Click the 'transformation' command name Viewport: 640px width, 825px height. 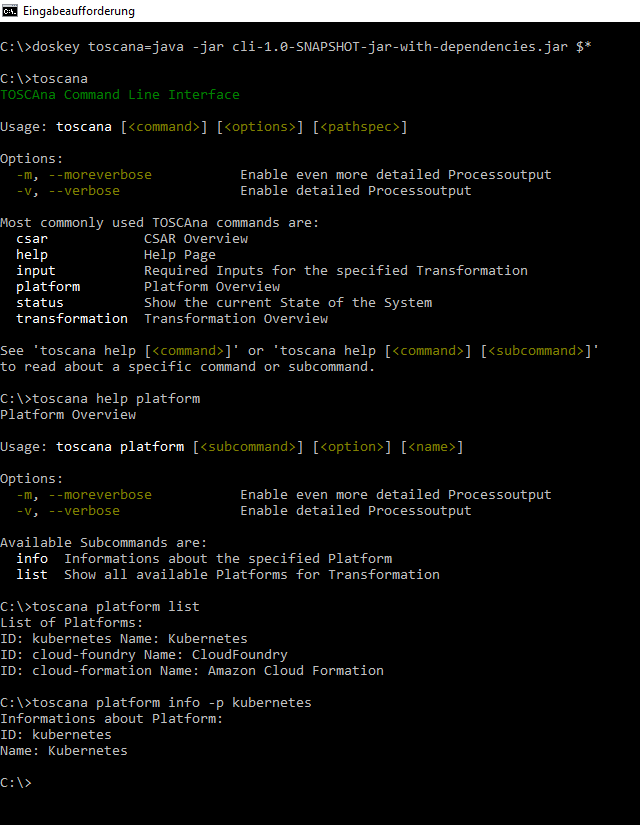pyautogui.click(x=72, y=319)
